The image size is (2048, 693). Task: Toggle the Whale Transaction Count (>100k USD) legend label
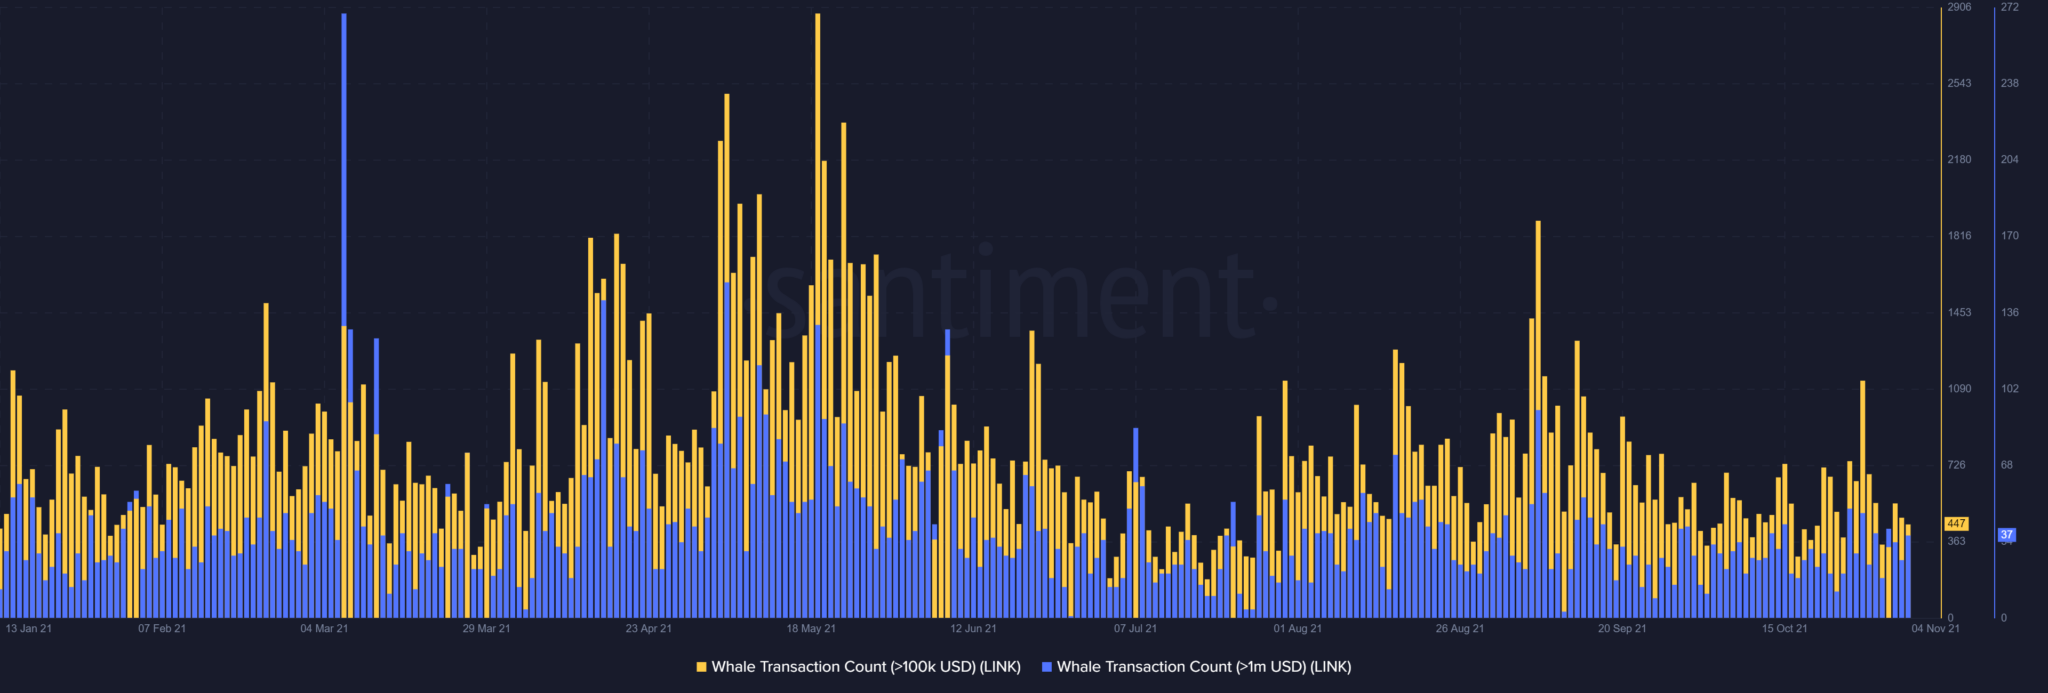click(x=865, y=667)
